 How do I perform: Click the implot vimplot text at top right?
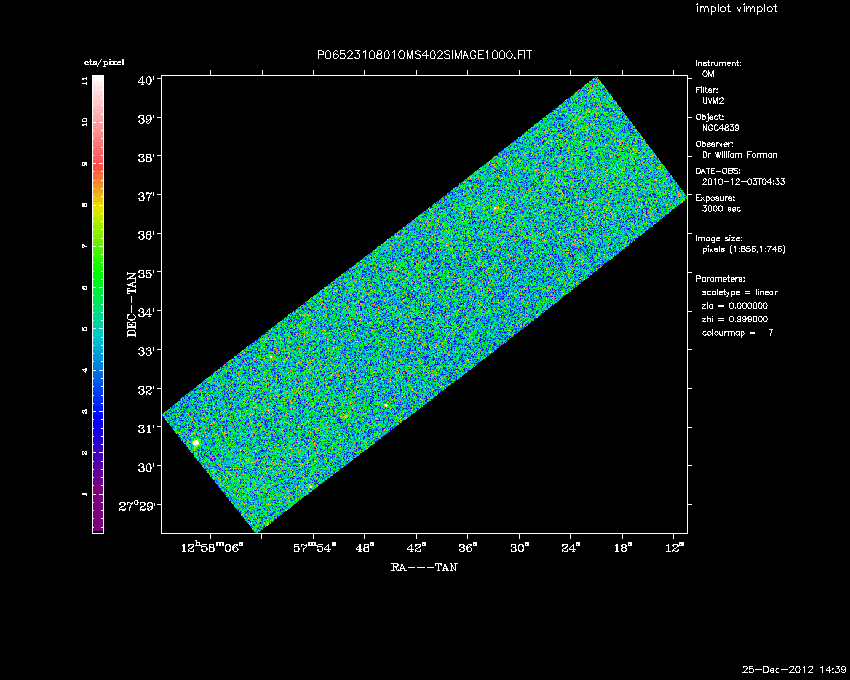(736, 9)
